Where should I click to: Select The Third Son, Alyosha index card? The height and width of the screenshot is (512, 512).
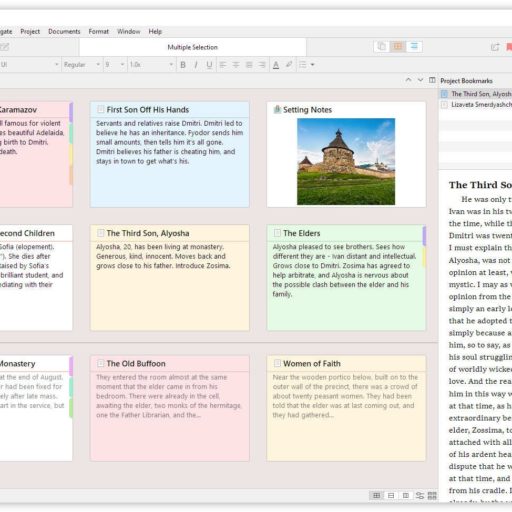click(170, 278)
